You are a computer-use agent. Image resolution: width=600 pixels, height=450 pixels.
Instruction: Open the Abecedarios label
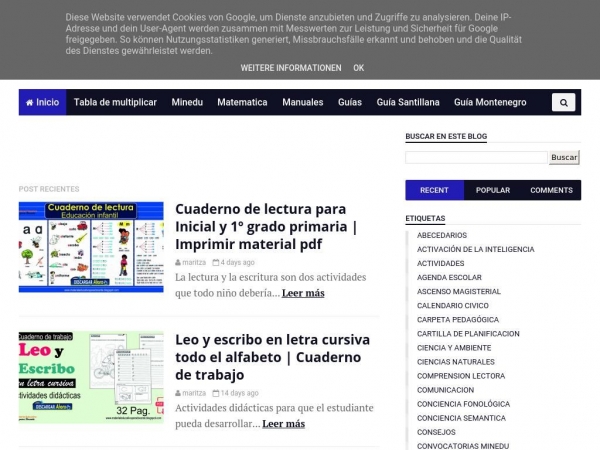442,235
